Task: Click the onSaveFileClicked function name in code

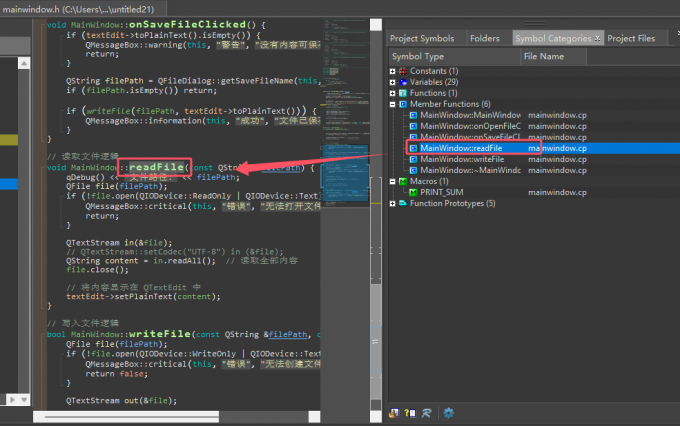Action: click(187, 24)
